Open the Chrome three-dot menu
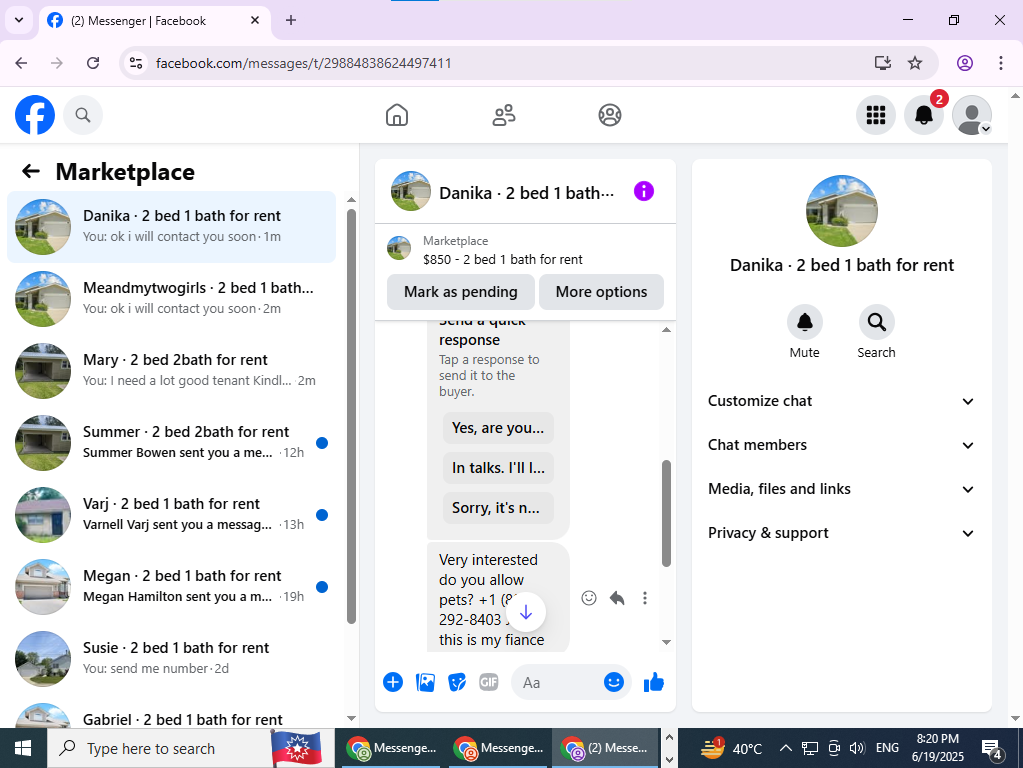The height and width of the screenshot is (768, 1023). click(1000, 63)
